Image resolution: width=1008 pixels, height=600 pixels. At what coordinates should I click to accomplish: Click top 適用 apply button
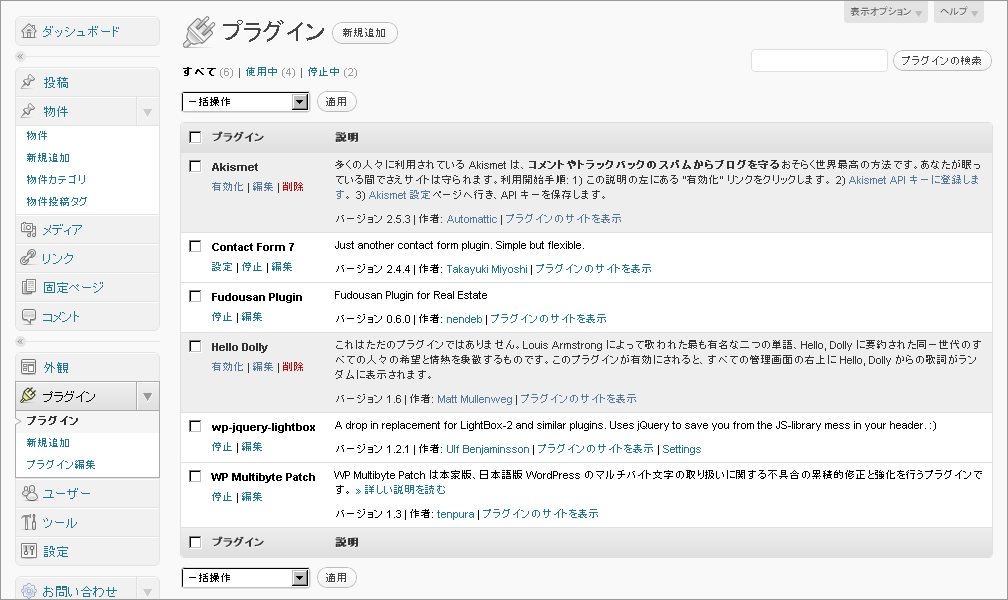tap(336, 102)
